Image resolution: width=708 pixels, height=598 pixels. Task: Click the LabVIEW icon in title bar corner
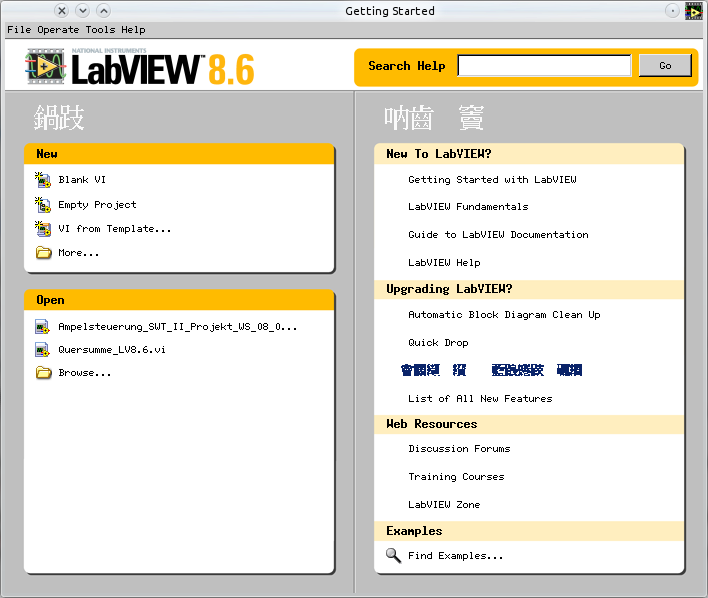(694, 11)
